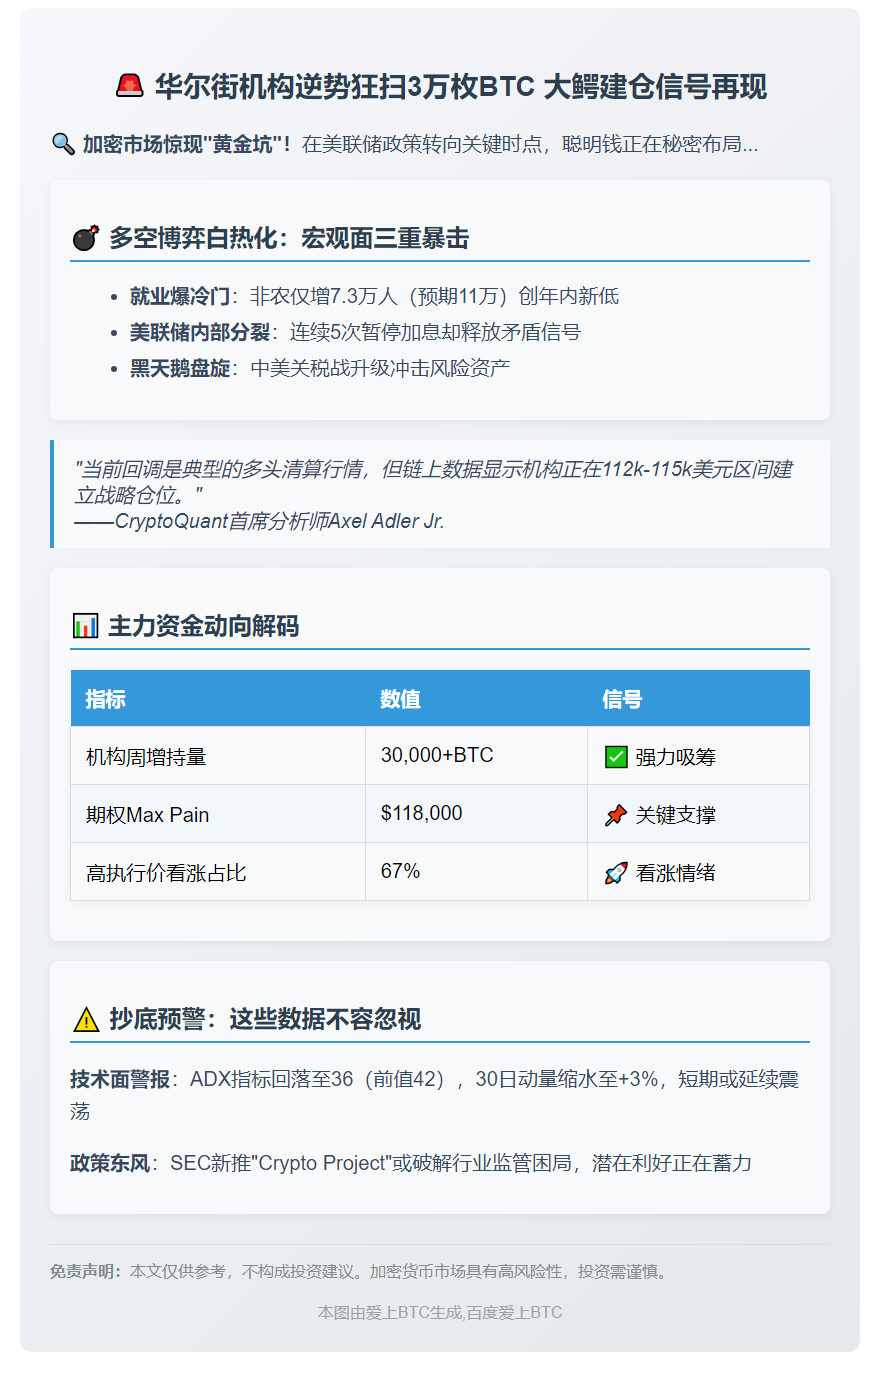Click the footer text 本图由爱上BTC生成,百度爱上BTC

pyautogui.click(x=440, y=1312)
